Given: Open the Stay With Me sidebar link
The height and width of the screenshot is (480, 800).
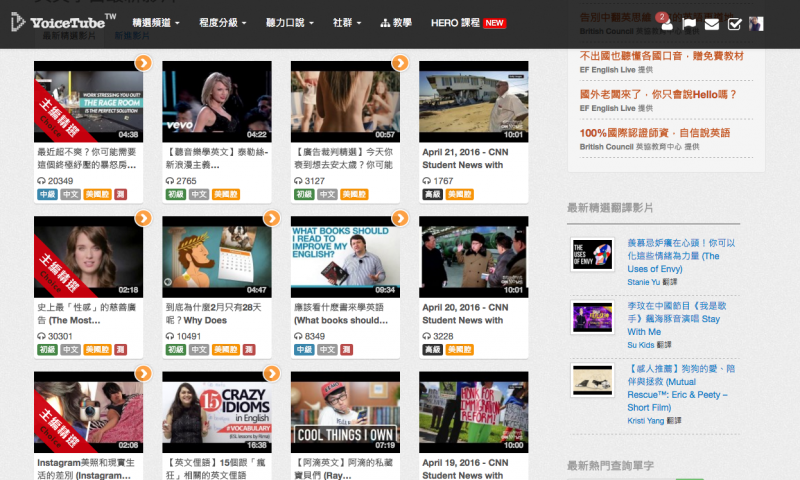Looking at the screenshot, I should click(677, 319).
